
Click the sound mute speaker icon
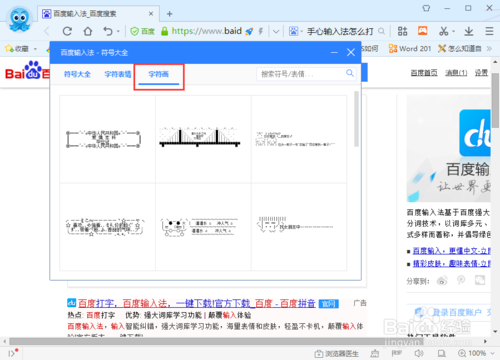click(419, 353)
